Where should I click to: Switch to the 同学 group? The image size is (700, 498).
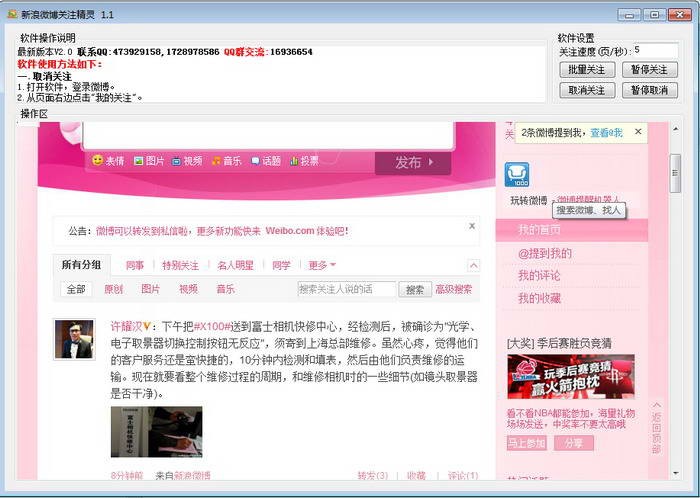click(x=281, y=266)
